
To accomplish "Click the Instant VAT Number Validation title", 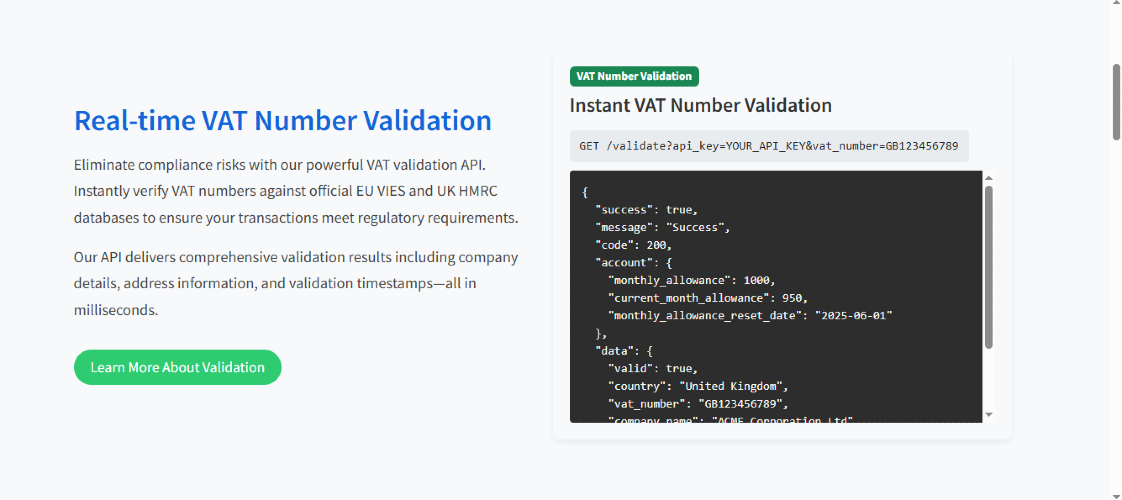I will (x=701, y=105).
